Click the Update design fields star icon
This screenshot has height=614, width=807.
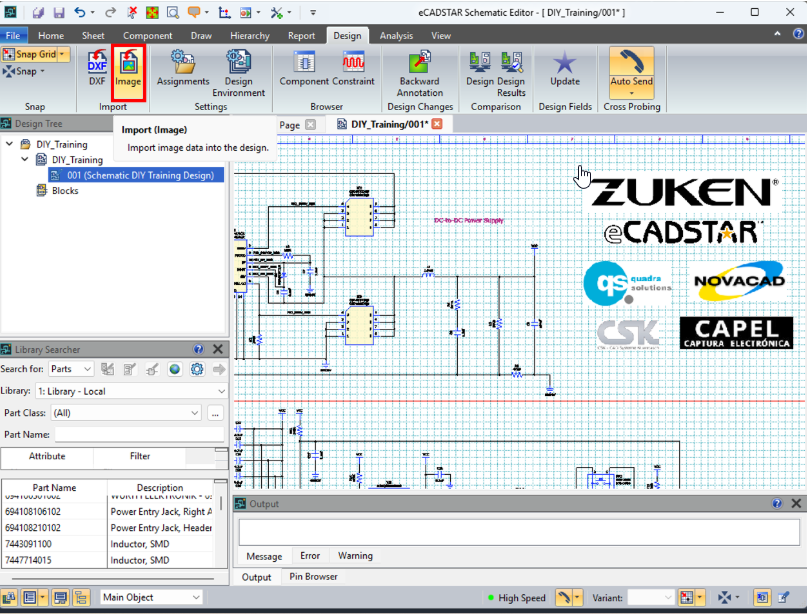click(564, 67)
